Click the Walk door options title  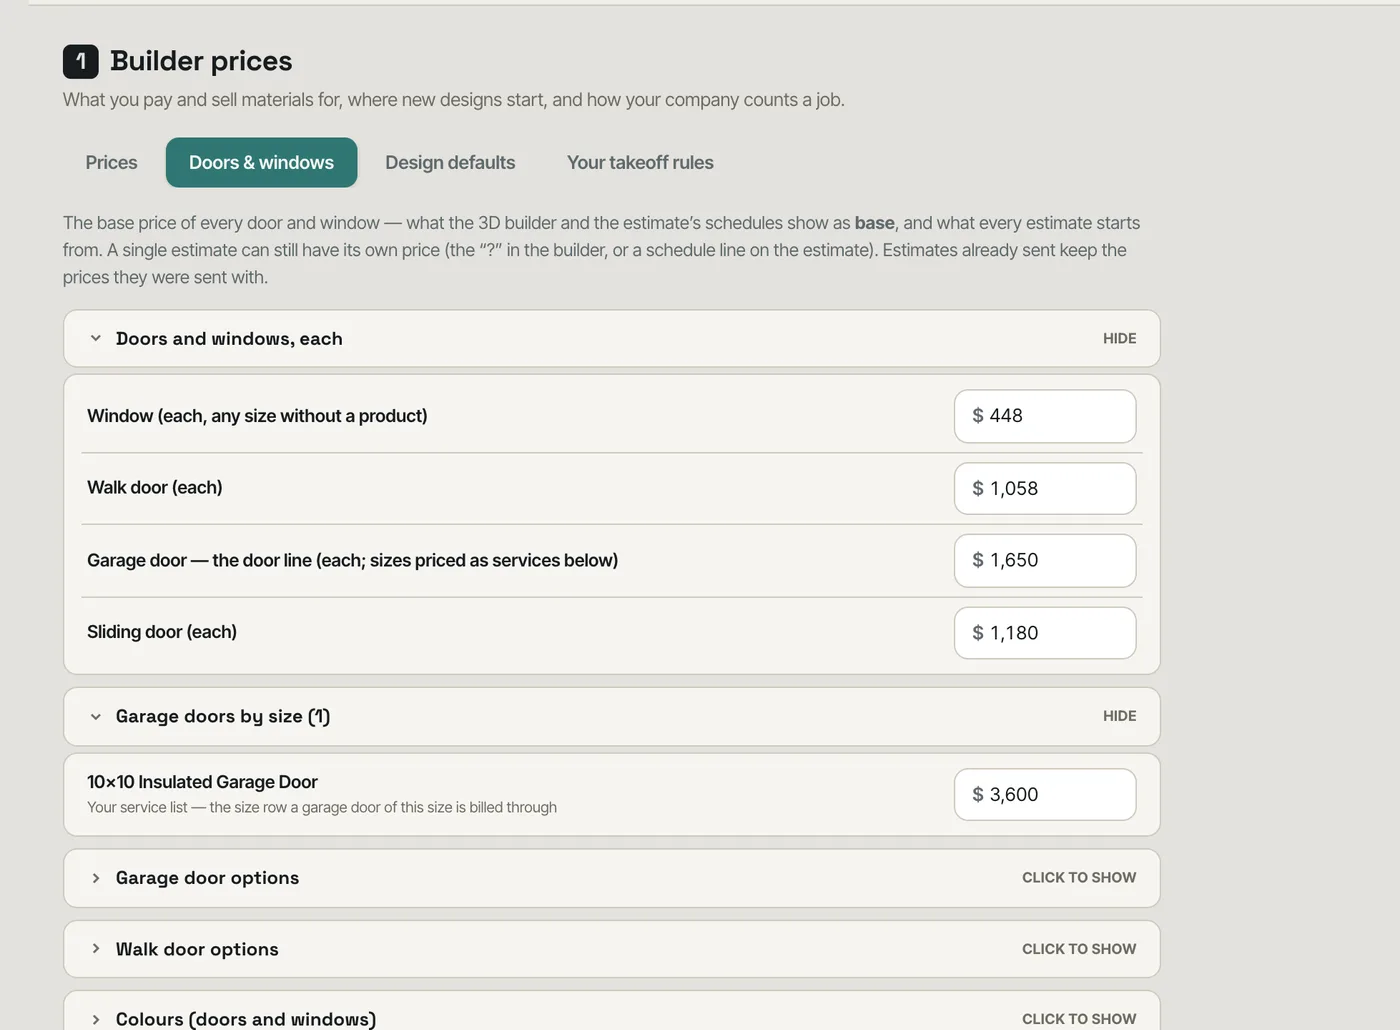tap(197, 949)
